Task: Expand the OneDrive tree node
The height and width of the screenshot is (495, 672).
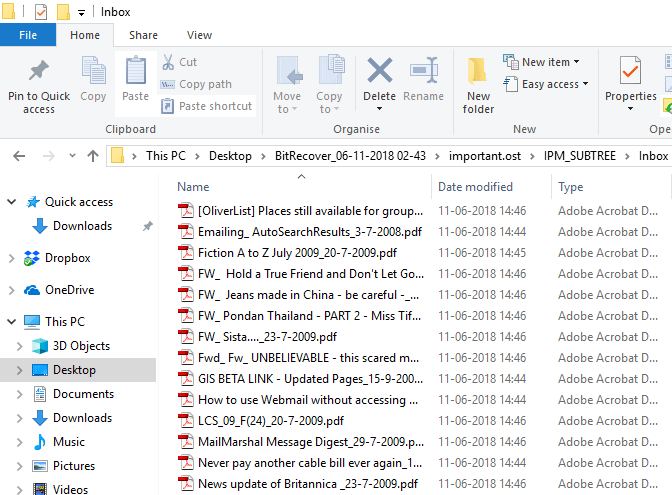Action: click(12, 290)
